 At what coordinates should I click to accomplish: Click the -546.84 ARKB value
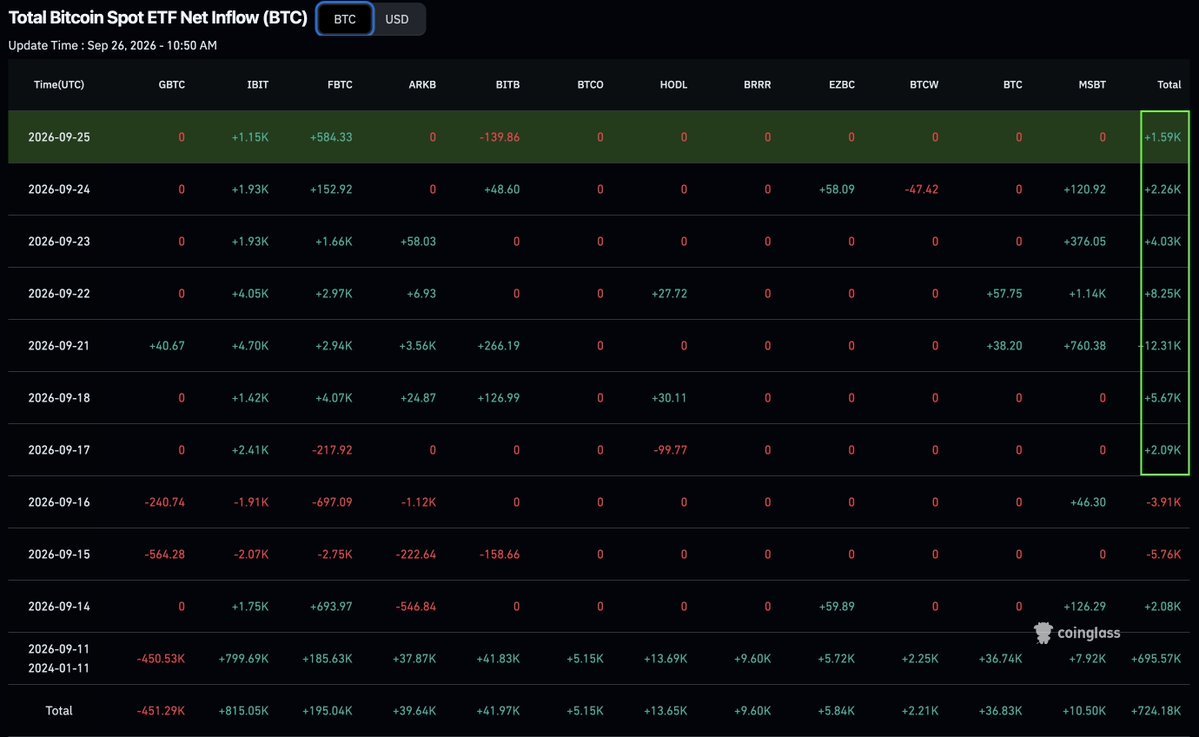416,607
